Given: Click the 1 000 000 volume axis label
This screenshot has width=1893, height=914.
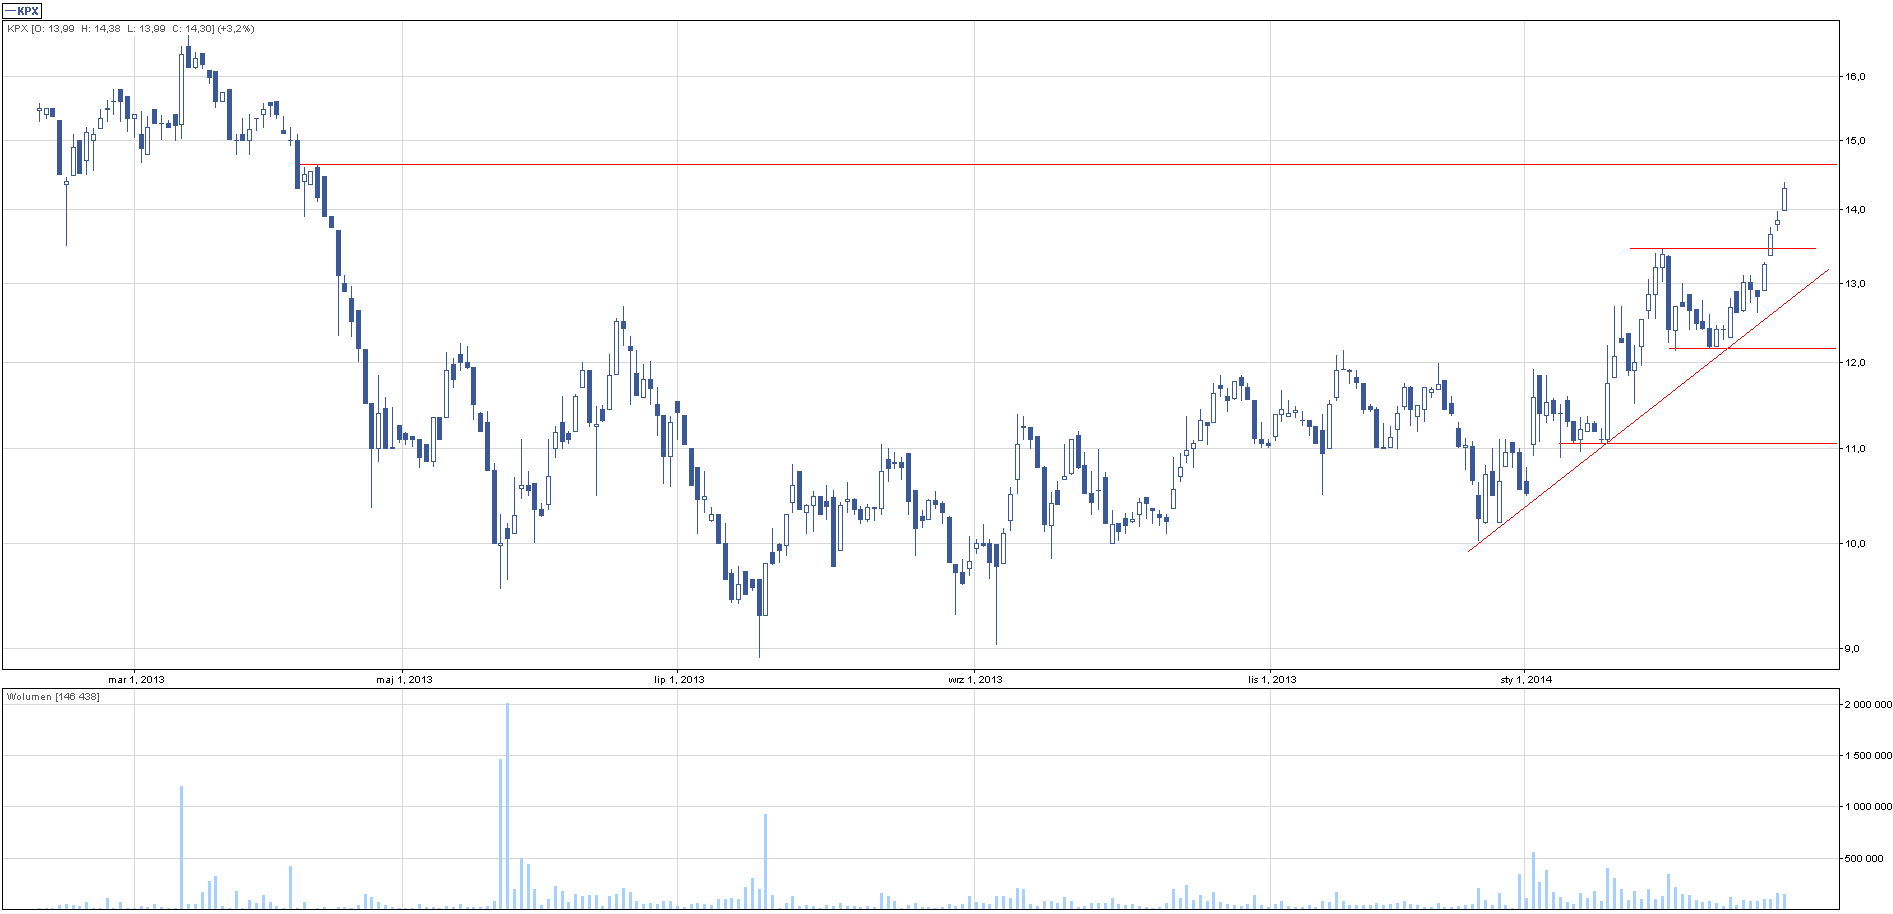Looking at the screenshot, I should click(x=1868, y=807).
